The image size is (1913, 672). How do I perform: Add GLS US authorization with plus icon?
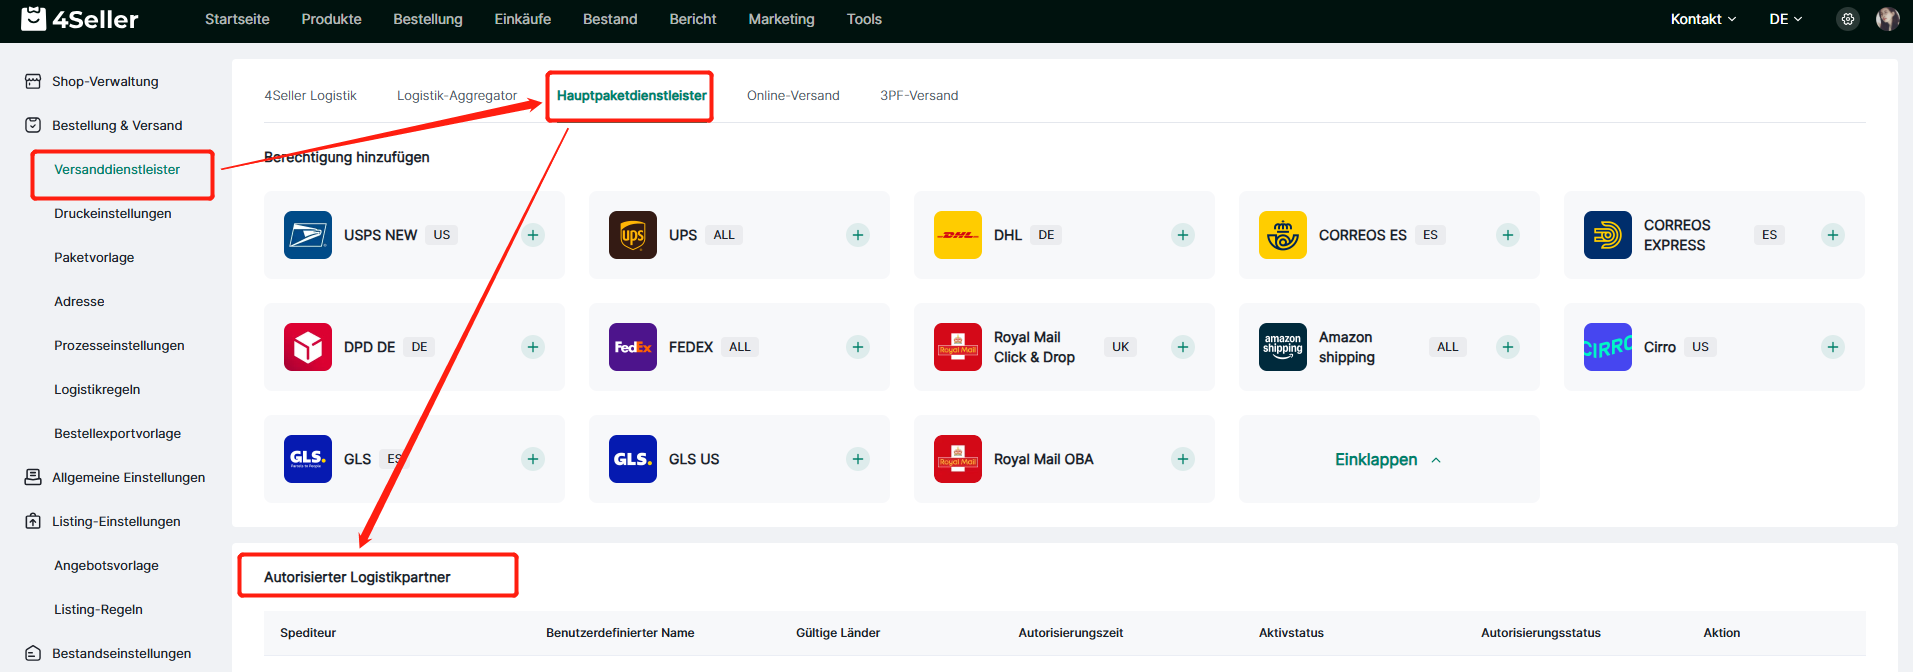[x=858, y=459]
